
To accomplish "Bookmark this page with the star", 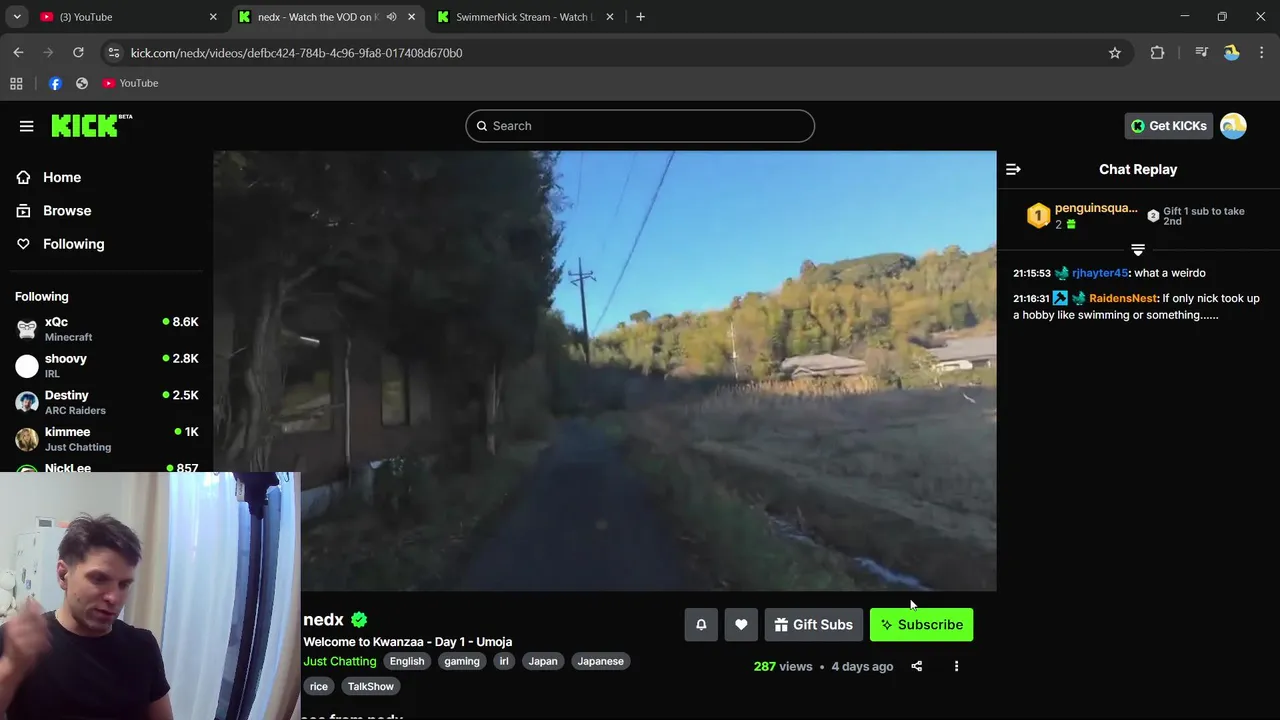I will (1115, 53).
